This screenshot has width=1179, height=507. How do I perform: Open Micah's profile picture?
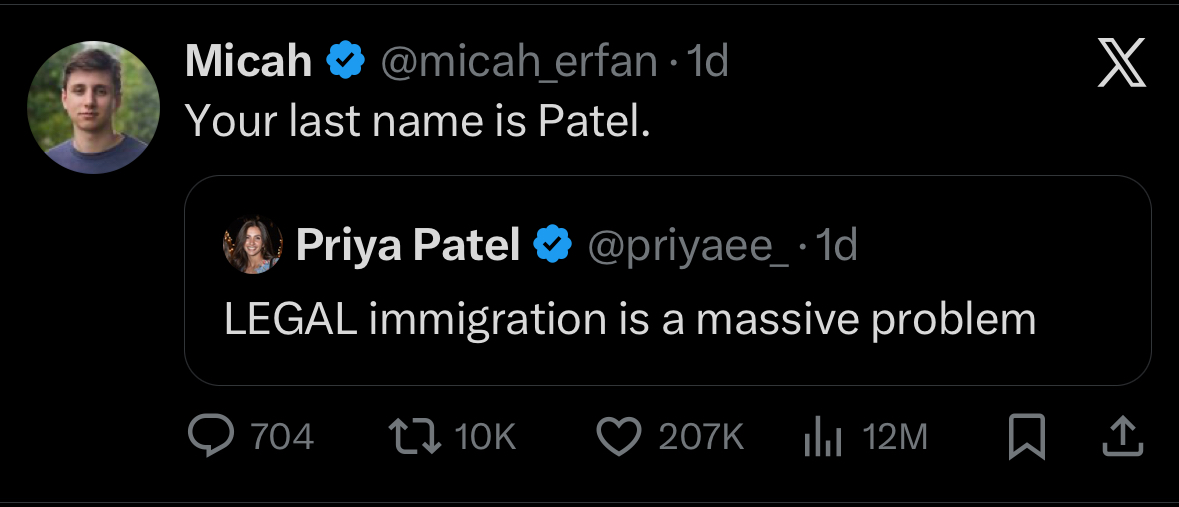92,108
